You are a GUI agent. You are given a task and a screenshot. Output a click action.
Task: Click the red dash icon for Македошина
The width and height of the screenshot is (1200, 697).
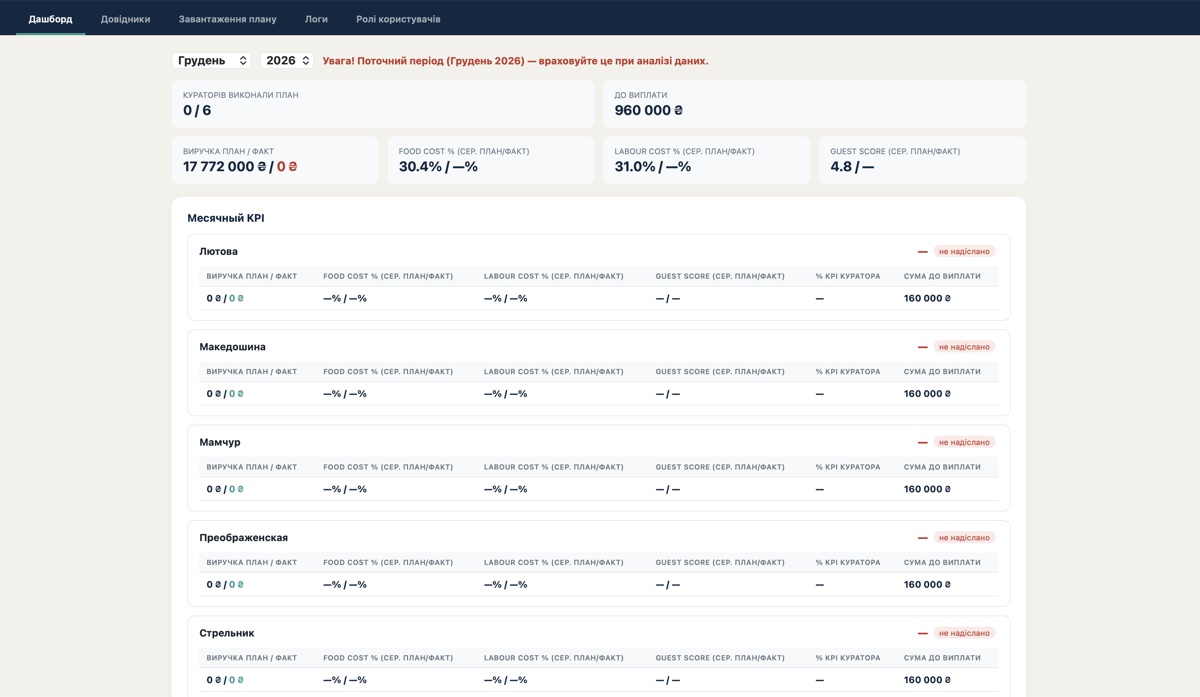(923, 347)
